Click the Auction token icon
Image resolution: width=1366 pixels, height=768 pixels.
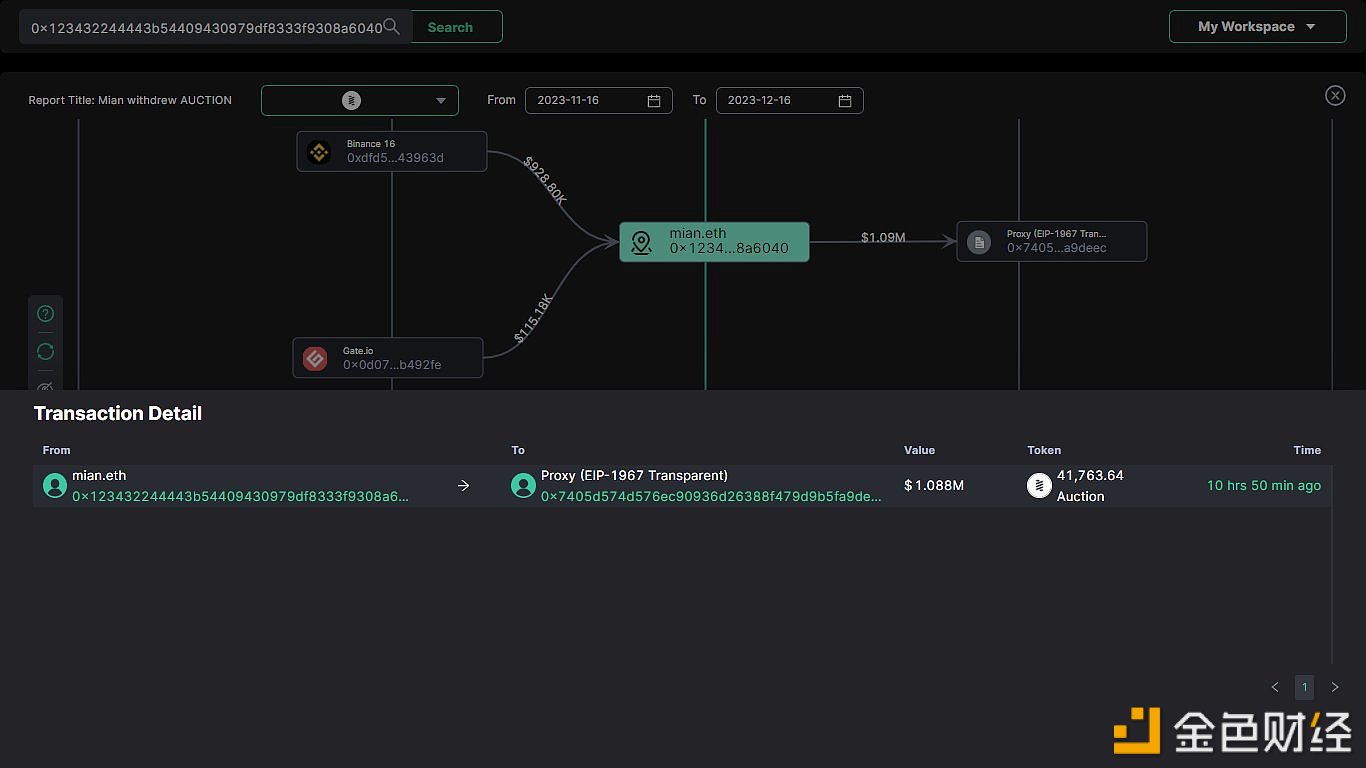tap(1039, 486)
